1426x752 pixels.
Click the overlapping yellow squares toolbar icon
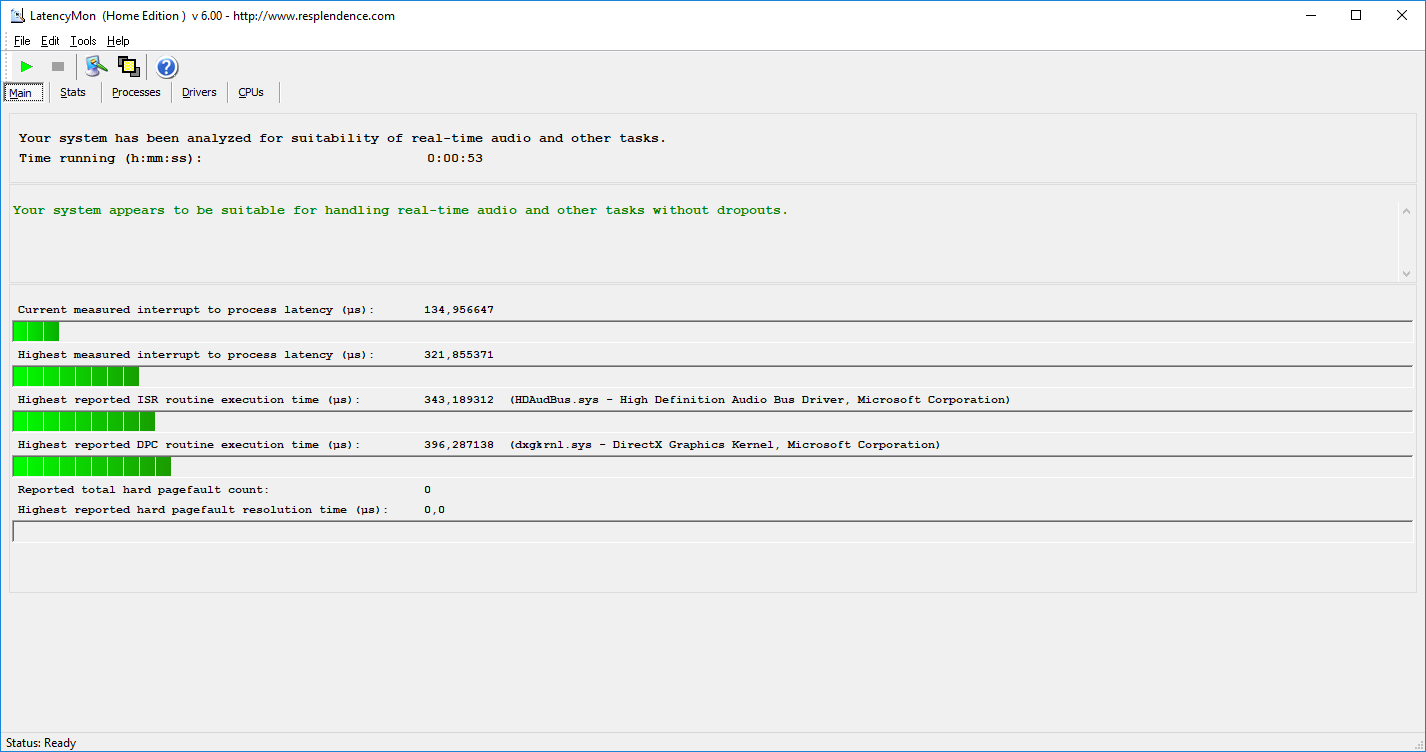(128, 67)
